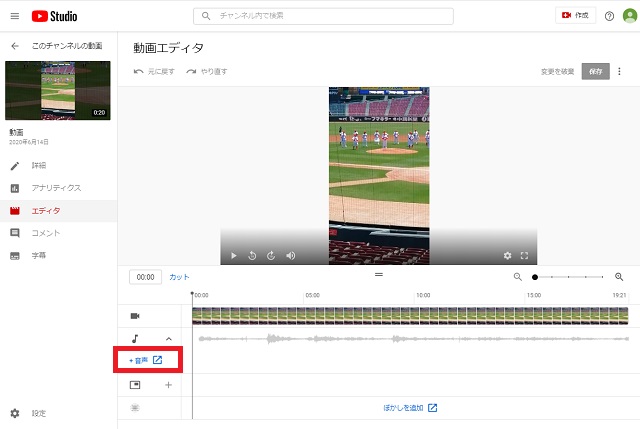
Task: Click the video preview image
Action: pyautogui.click(x=379, y=176)
